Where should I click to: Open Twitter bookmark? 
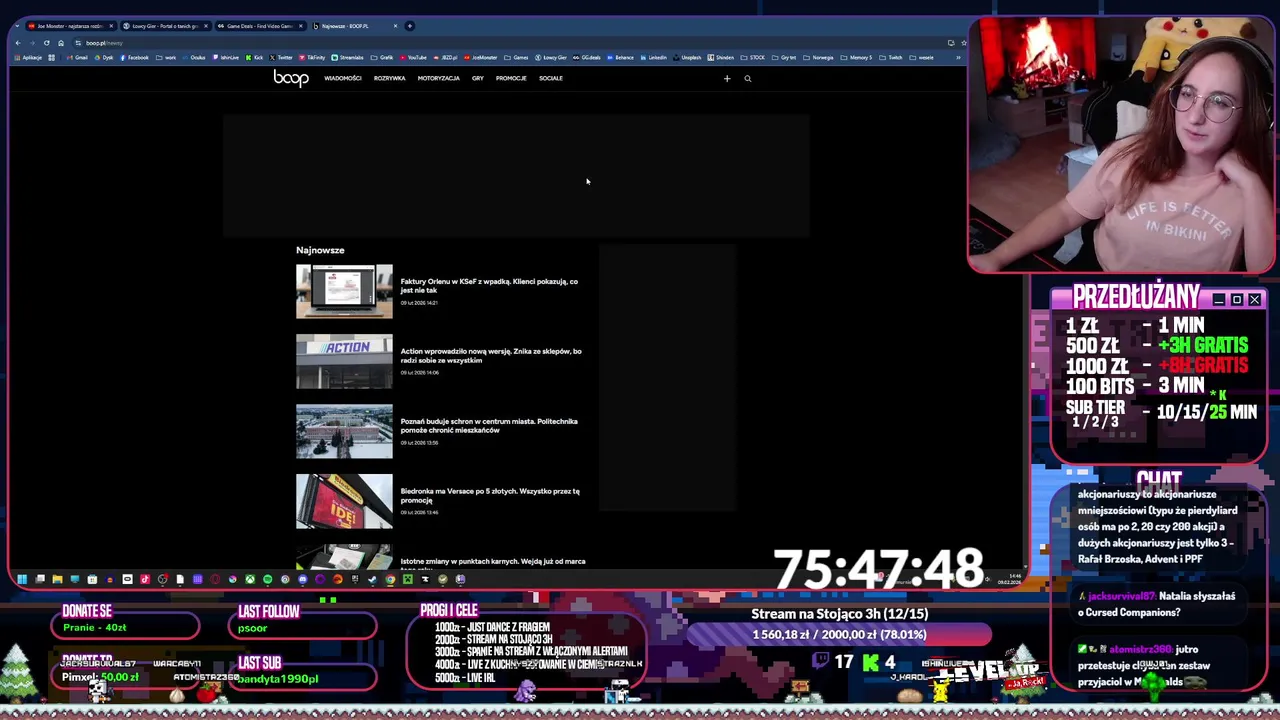pos(281,57)
